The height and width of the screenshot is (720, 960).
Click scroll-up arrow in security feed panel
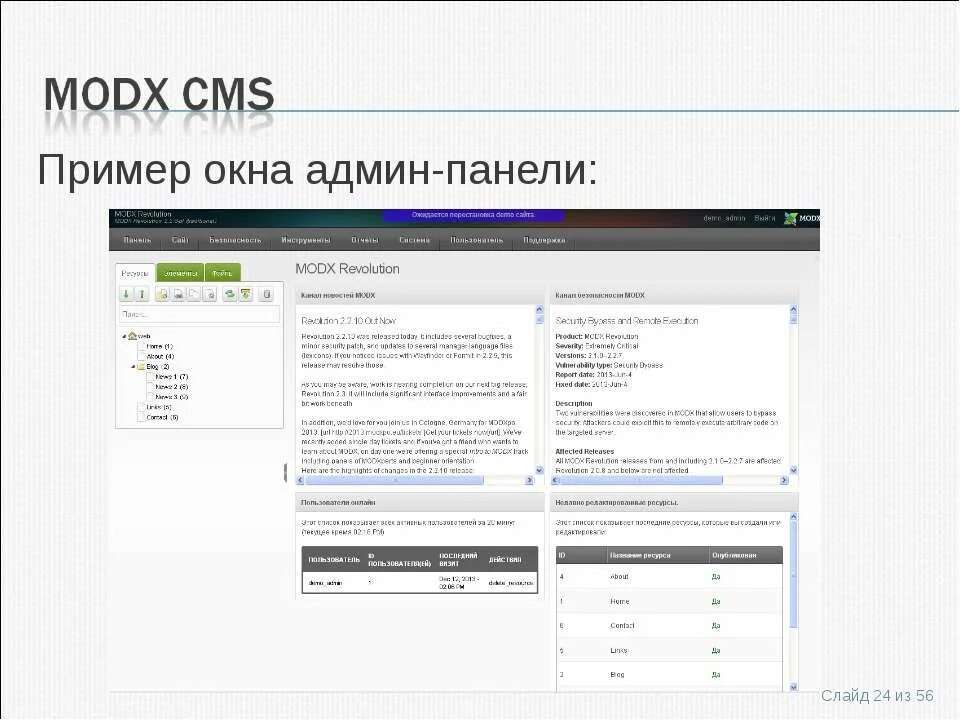793,309
